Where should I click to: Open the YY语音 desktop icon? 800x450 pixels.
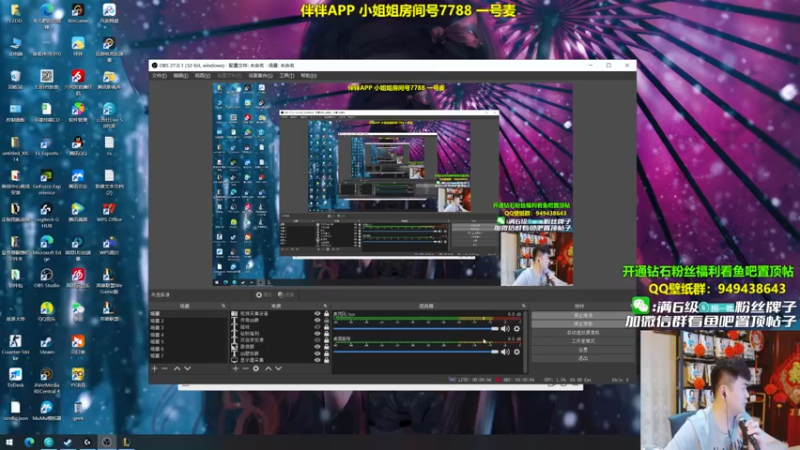78,378
